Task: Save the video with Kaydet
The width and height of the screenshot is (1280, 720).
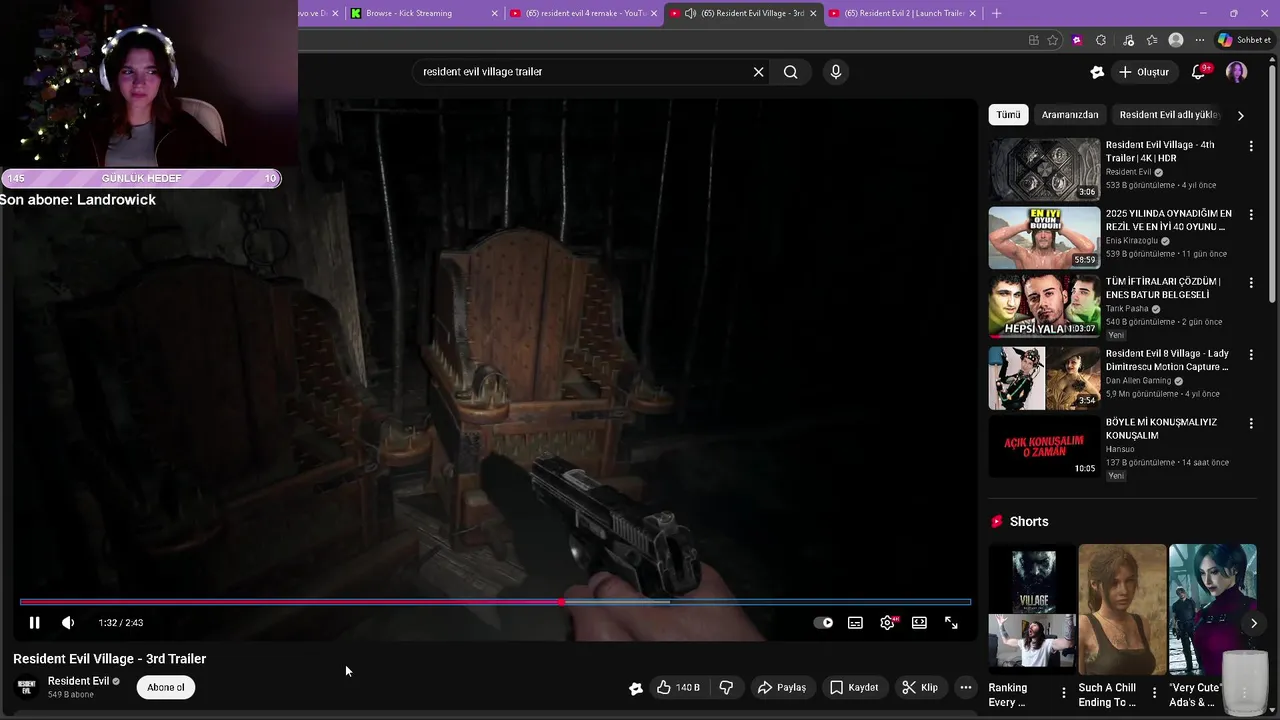Action: point(853,687)
